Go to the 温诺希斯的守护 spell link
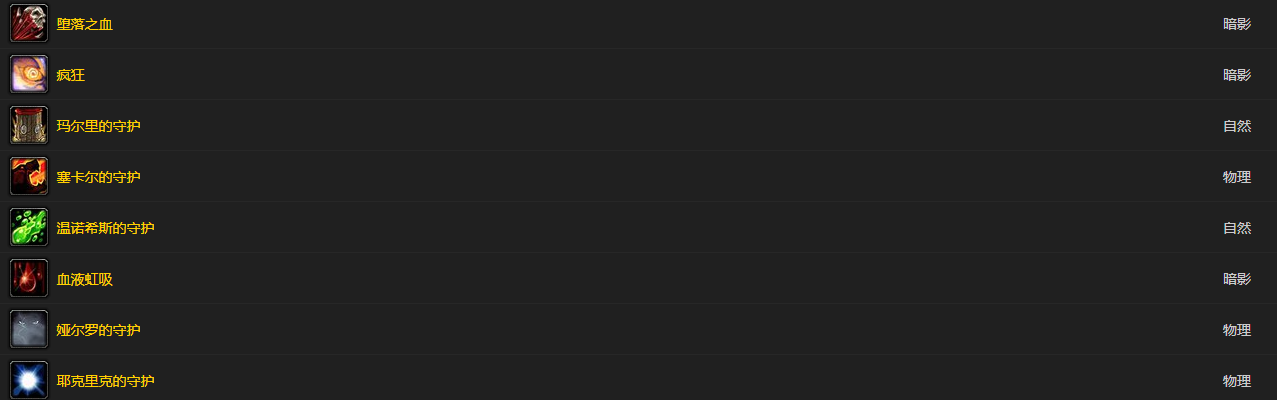This screenshot has height=400, width=1277. click(106, 228)
